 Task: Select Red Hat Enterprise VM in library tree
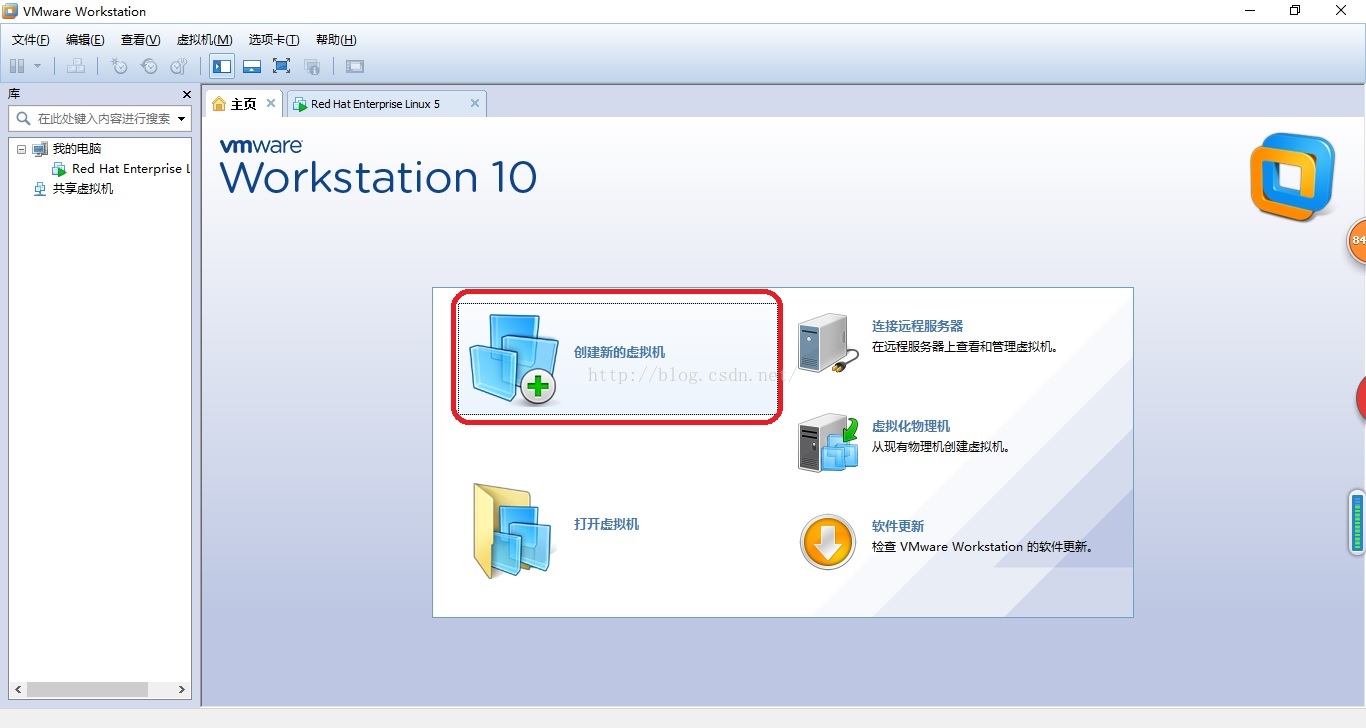[129, 169]
